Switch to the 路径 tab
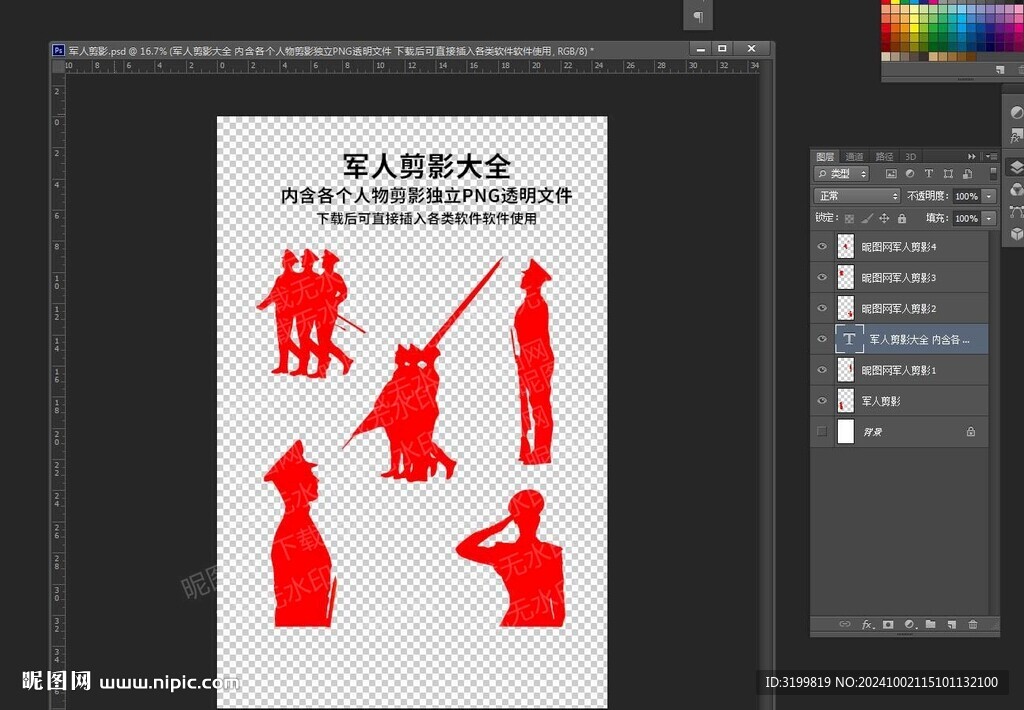The height and width of the screenshot is (710, 1024). pos(884,157)
